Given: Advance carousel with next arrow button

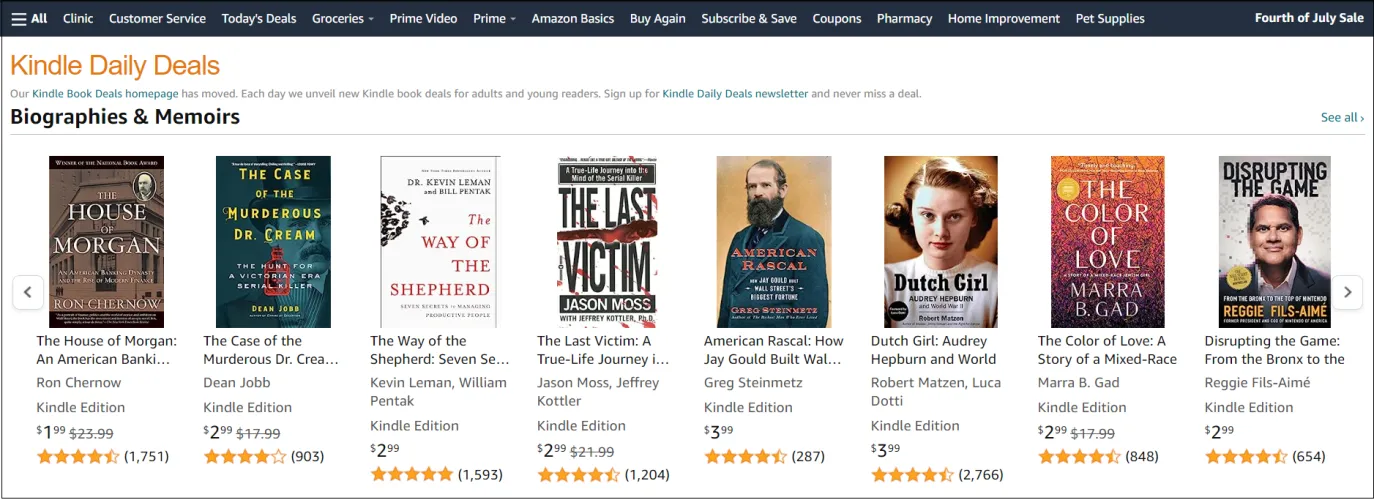Looking at the screenshot, I should [x=1347, y=292].
